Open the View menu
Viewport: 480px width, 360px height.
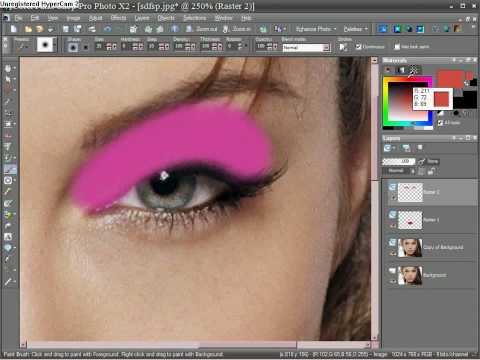52,18
